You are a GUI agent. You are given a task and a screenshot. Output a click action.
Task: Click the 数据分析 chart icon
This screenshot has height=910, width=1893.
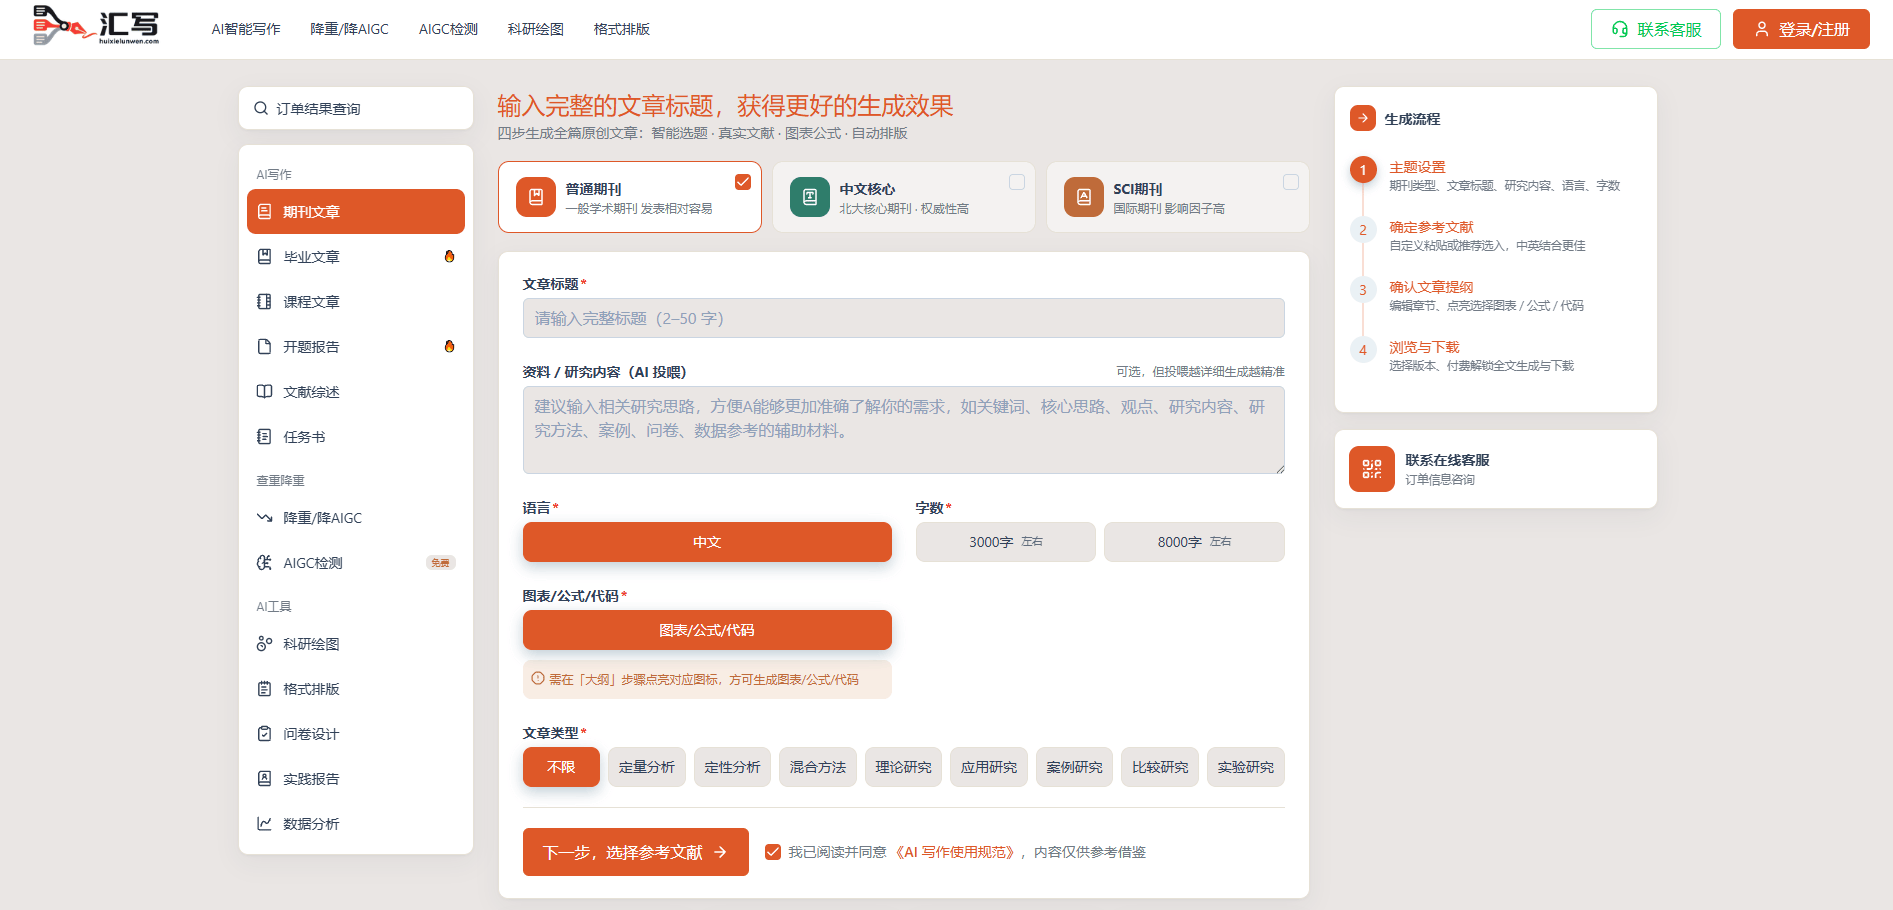264,824
